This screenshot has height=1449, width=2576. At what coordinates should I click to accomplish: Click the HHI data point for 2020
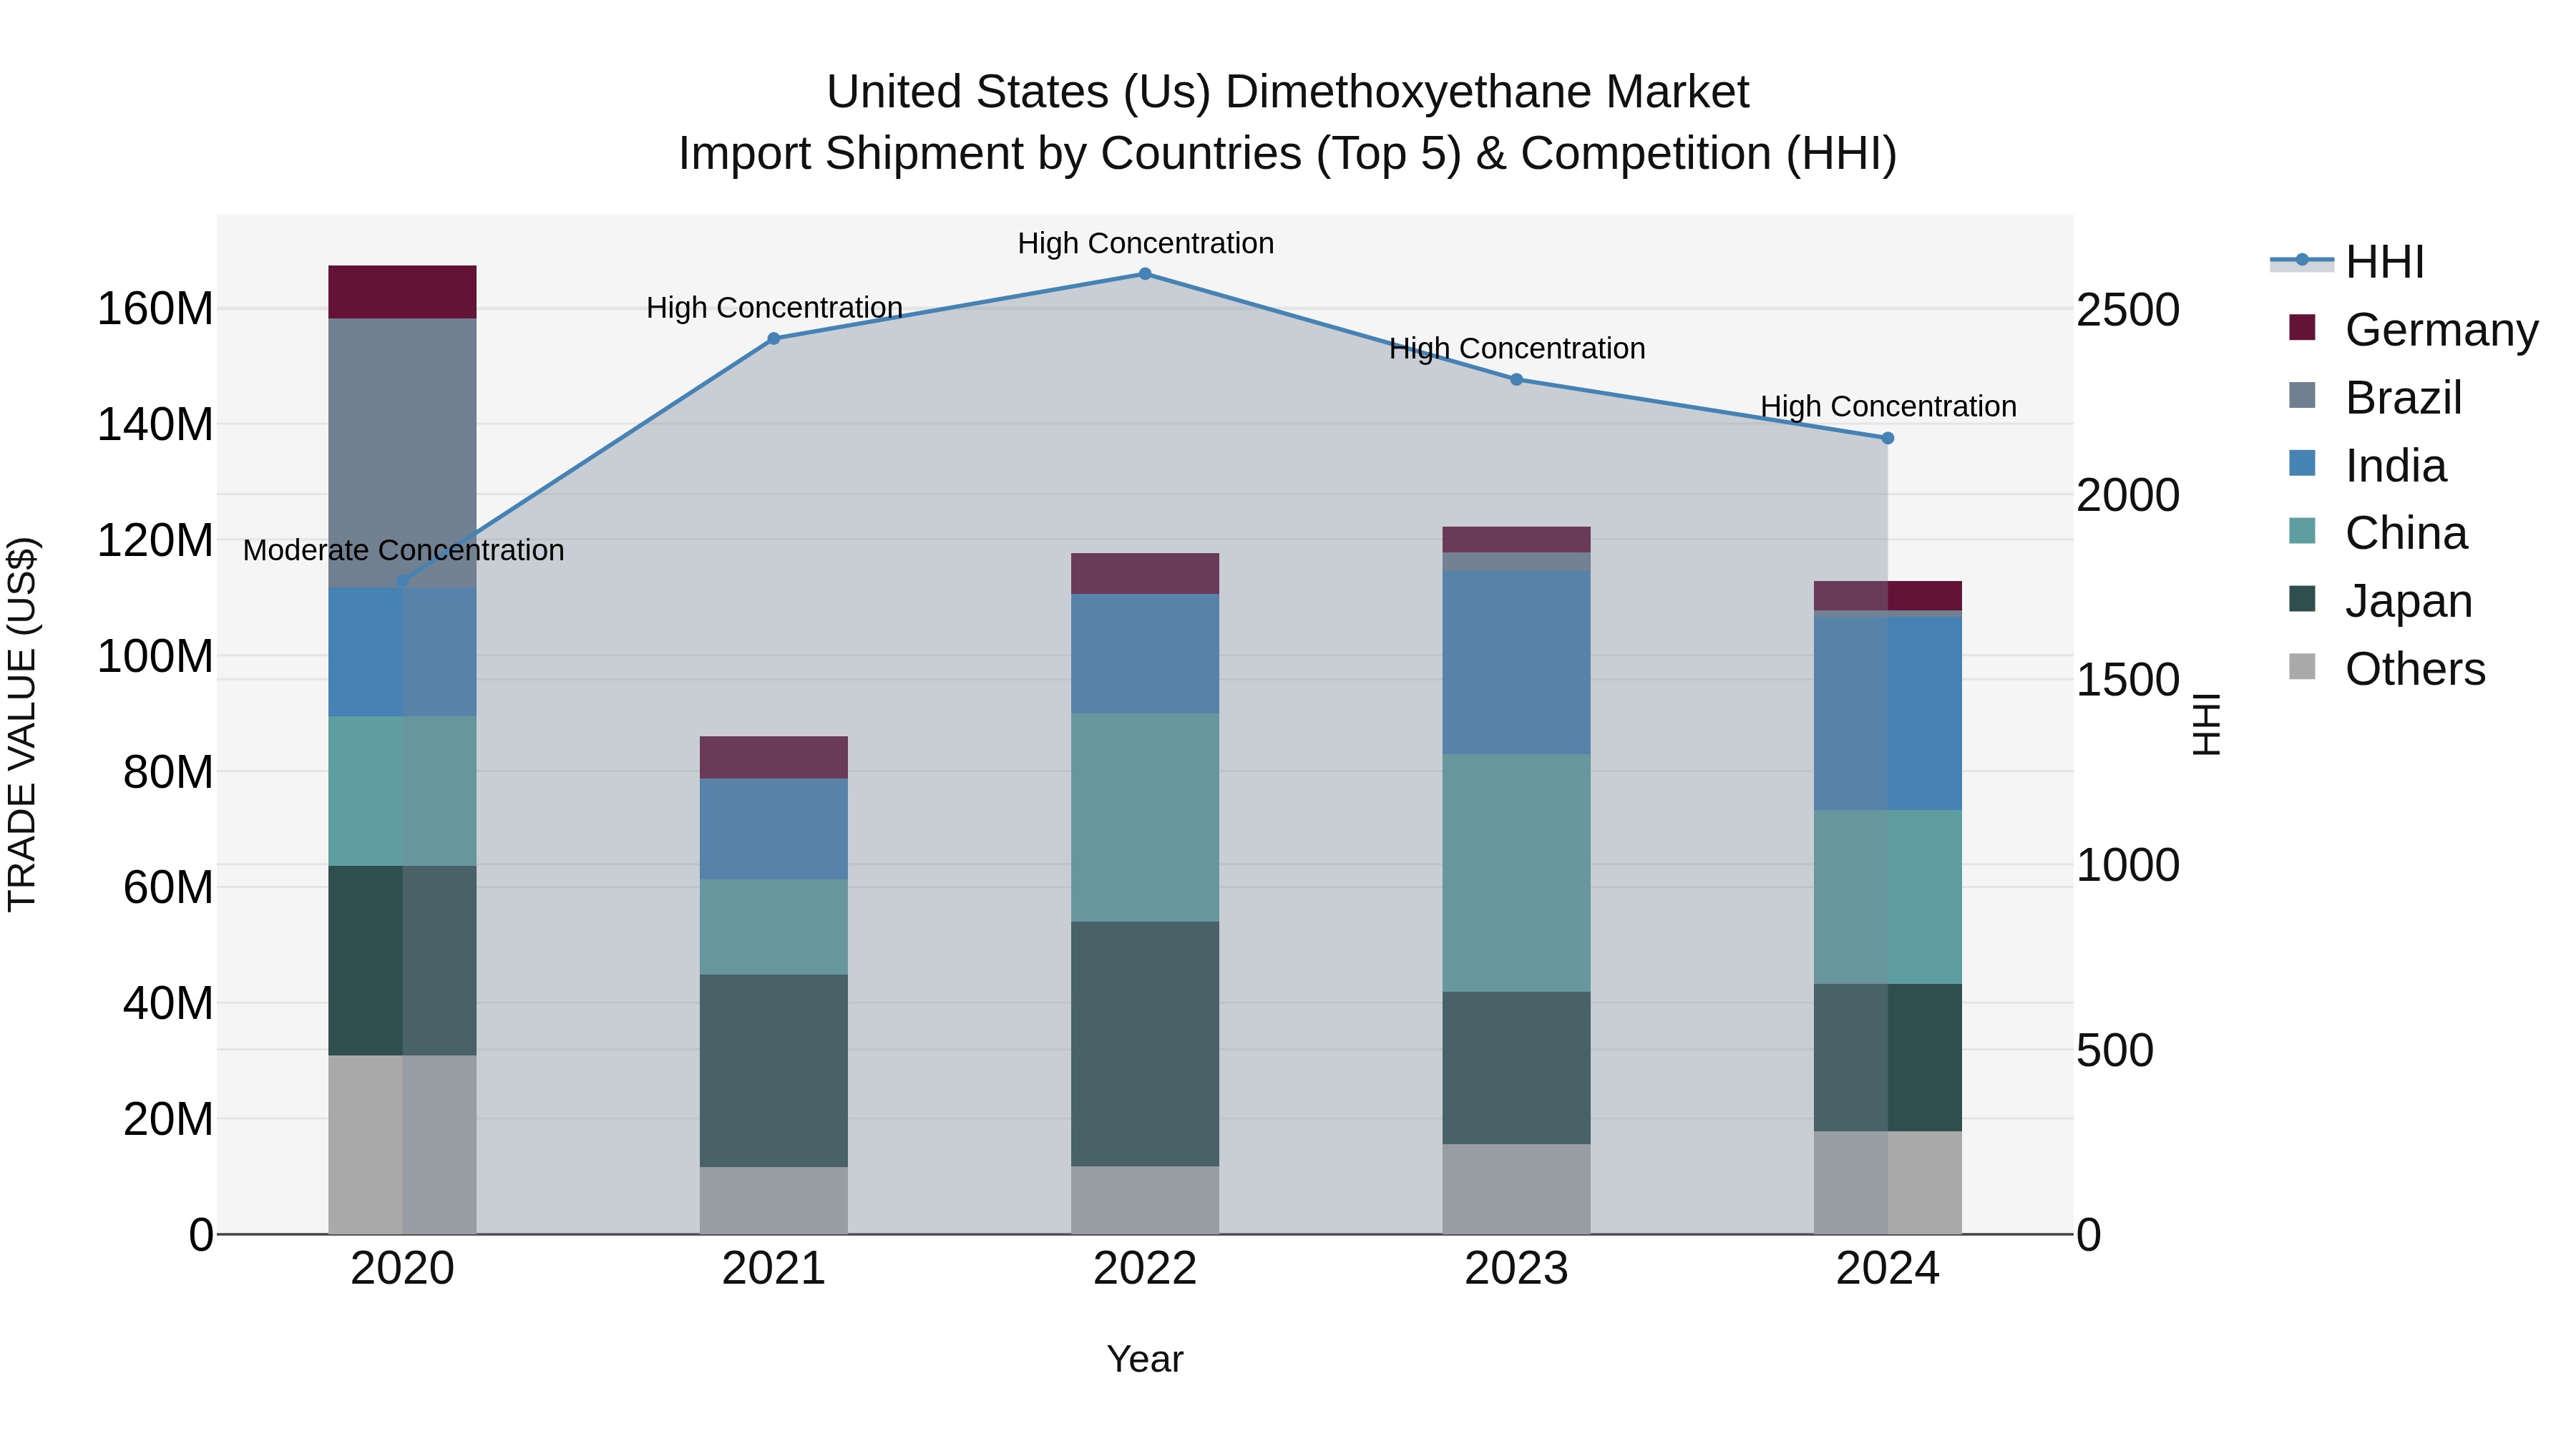coord(402,581)
